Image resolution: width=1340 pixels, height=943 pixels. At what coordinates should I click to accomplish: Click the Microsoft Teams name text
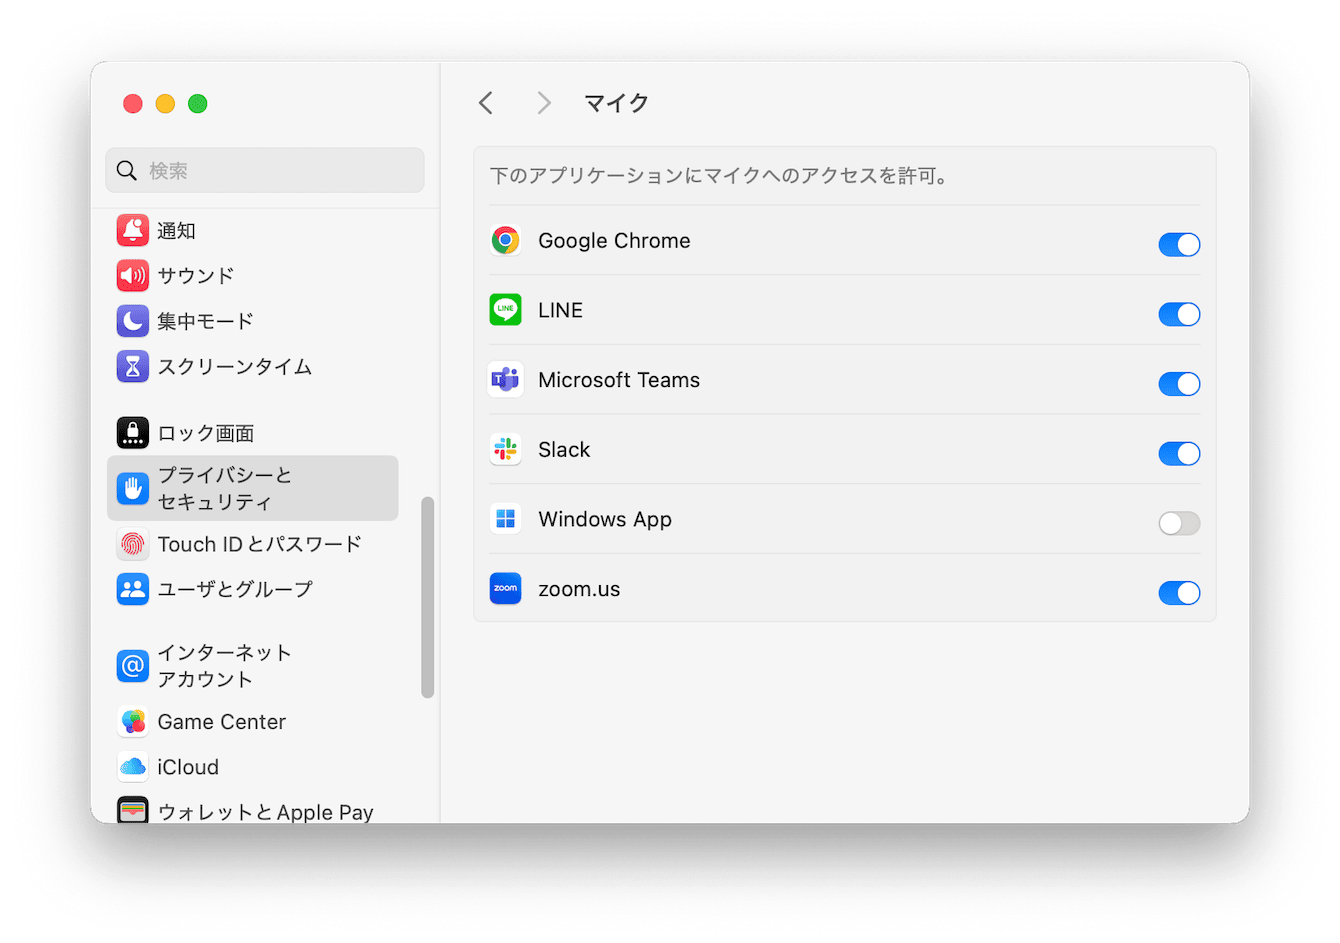click(619, 380)
